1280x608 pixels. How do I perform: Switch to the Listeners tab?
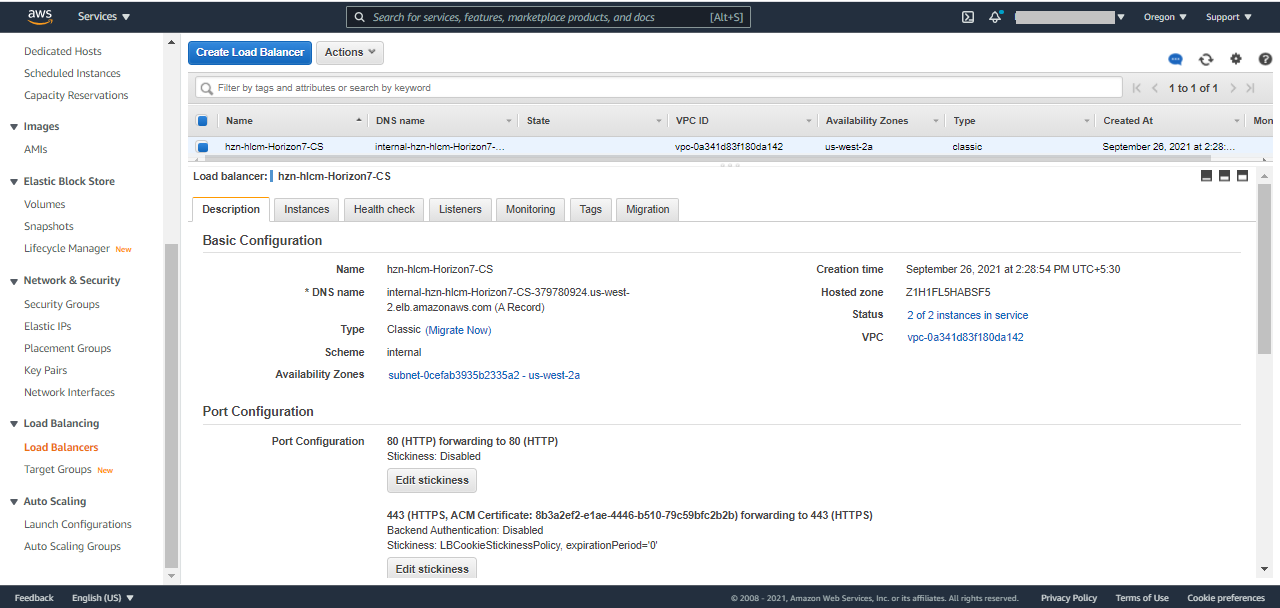[460, 209]
